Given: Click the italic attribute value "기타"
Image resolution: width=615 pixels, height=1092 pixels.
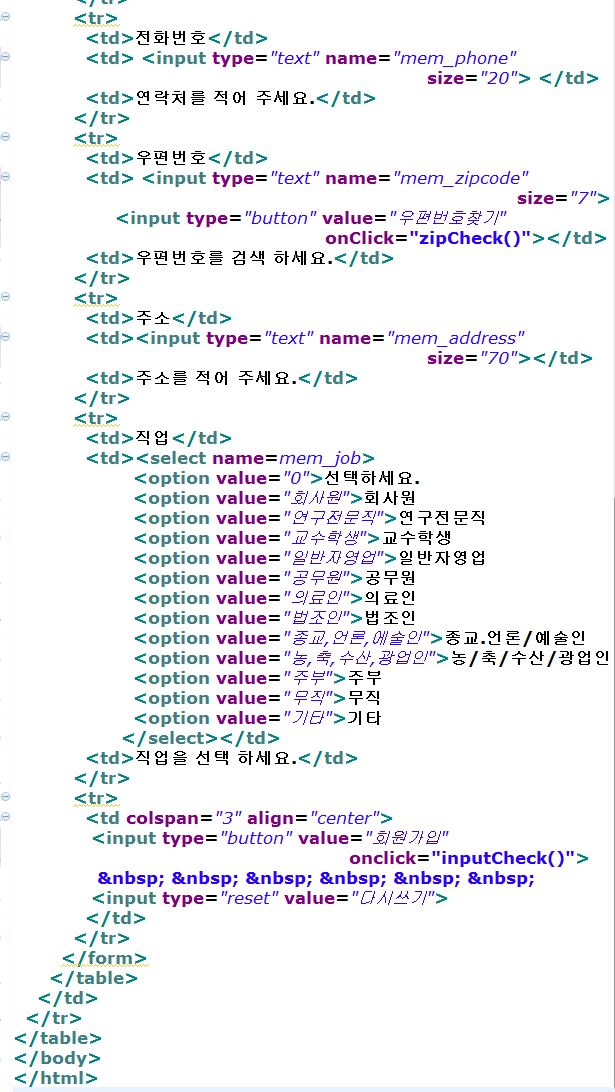Looking at the screenshot, I should click(x=309, y=718).
